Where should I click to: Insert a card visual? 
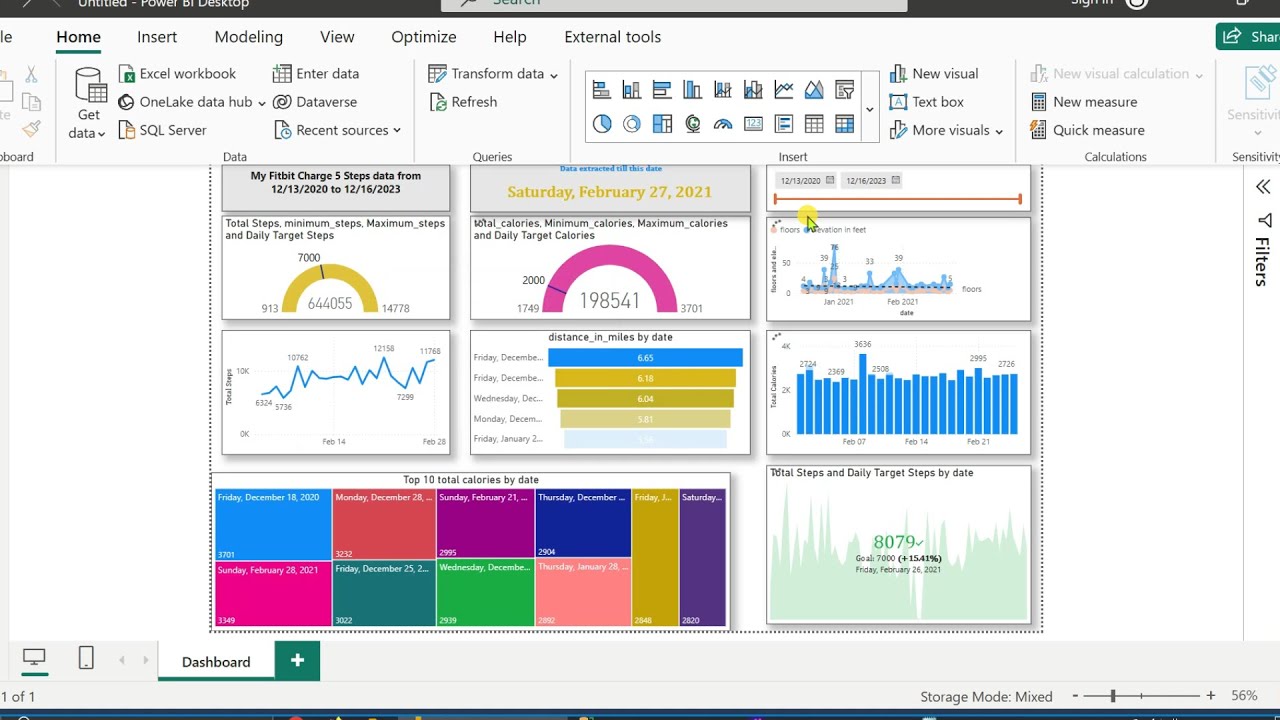click(753, 124)
